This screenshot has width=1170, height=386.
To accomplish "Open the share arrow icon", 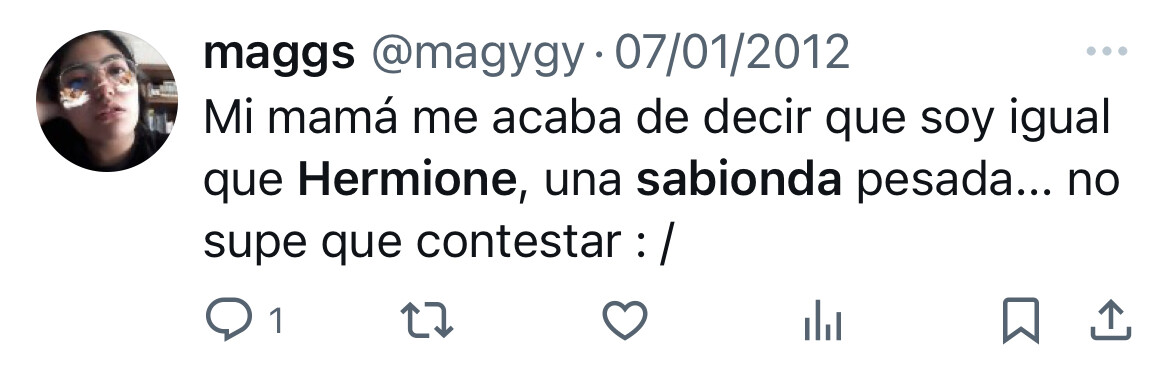I will [1111, 320].
